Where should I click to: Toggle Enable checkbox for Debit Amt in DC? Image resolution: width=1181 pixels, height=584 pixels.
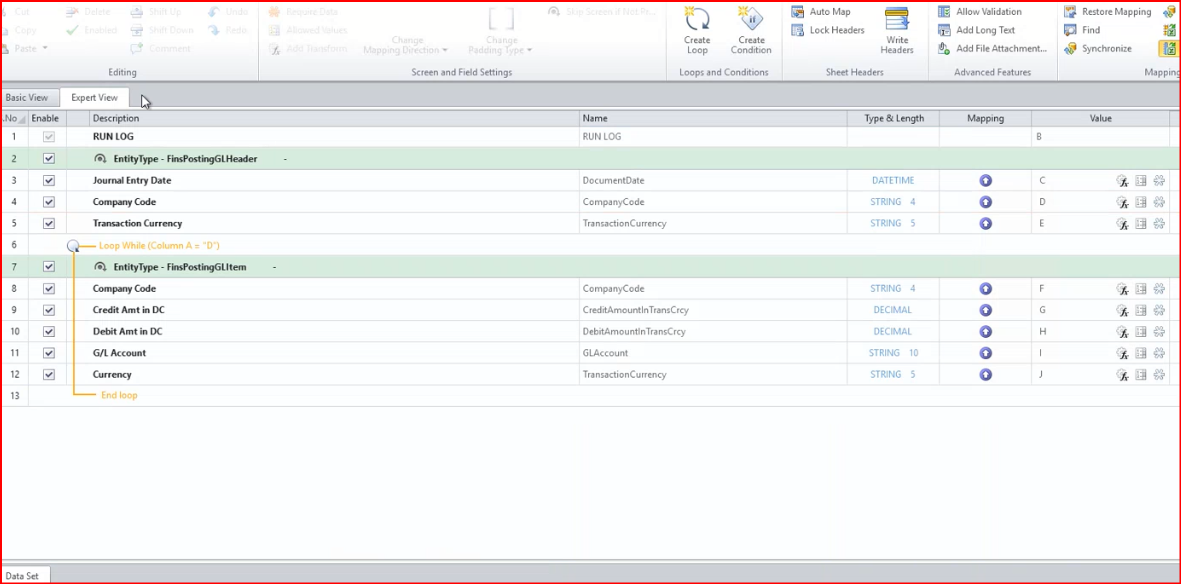49,332
